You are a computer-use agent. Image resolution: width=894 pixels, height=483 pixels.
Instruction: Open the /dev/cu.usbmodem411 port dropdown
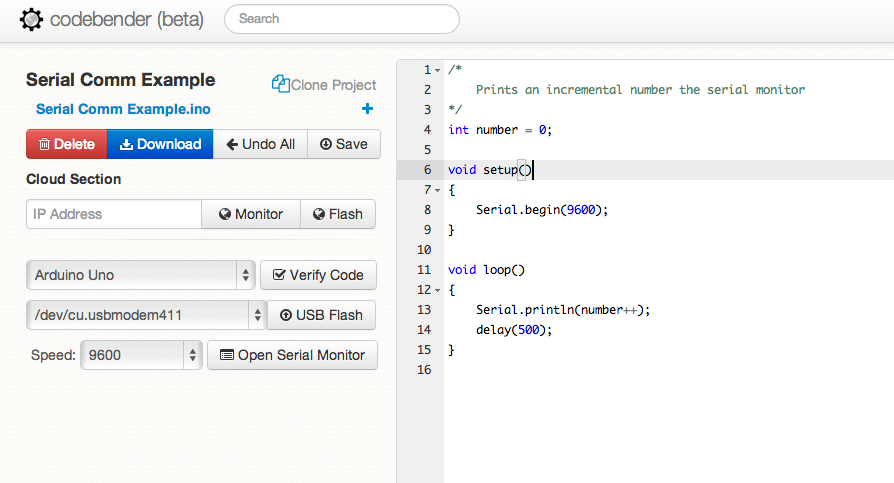(147, 315)
